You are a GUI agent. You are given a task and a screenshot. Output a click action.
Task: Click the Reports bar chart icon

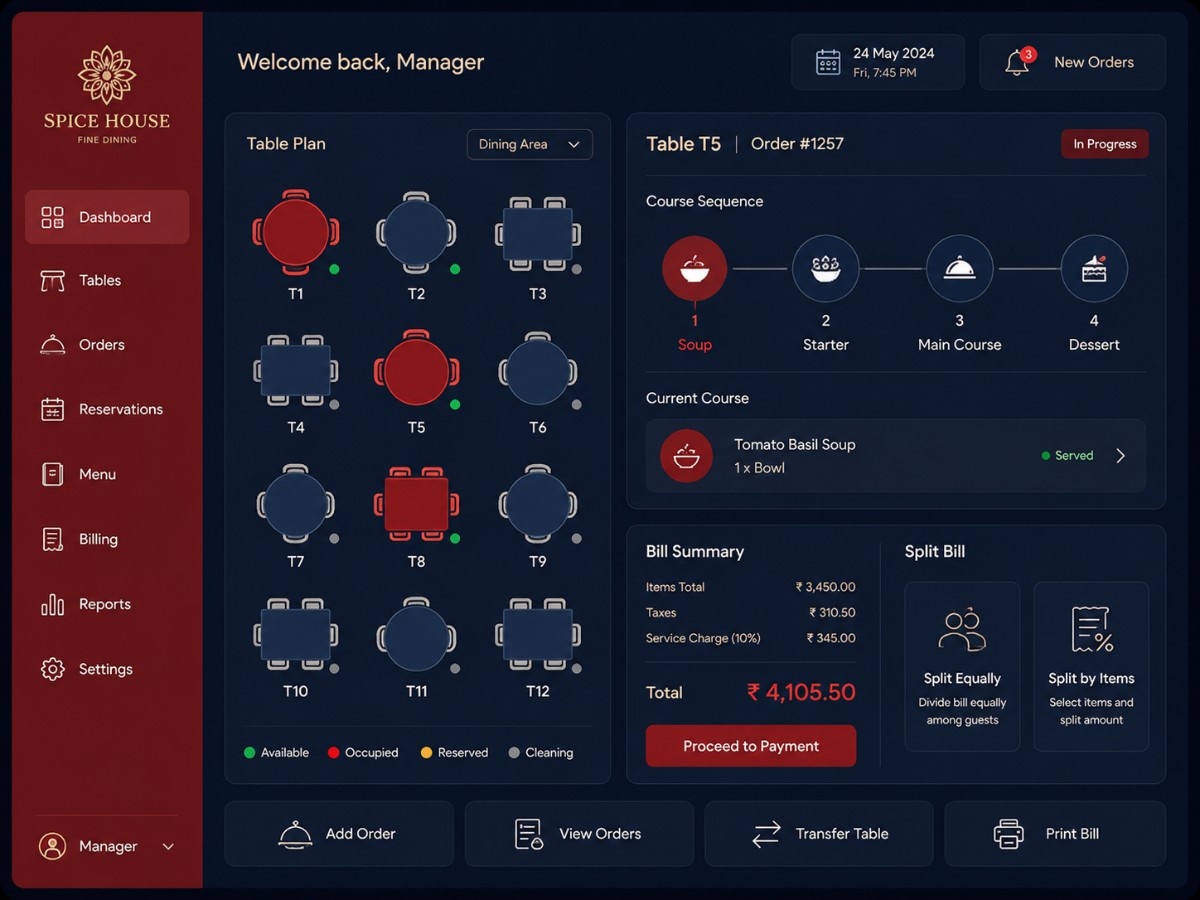click(52, 604)
